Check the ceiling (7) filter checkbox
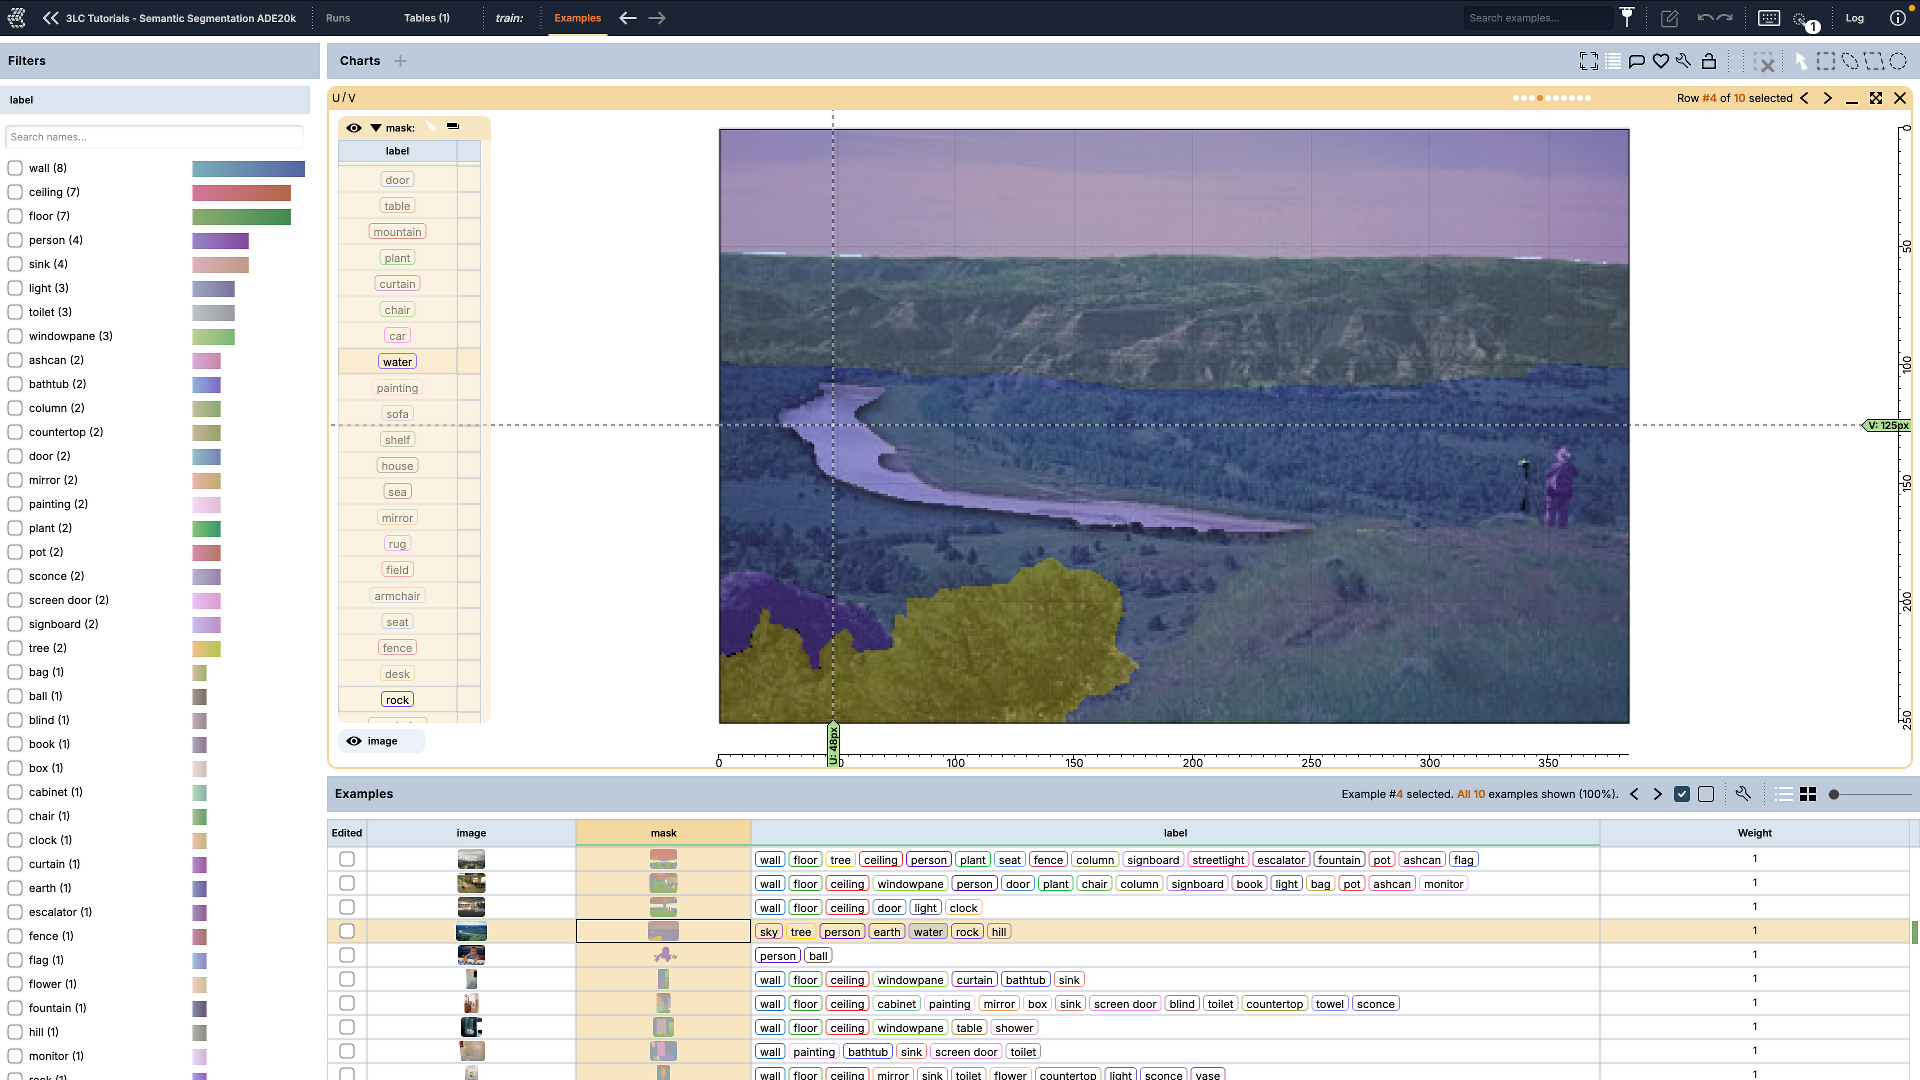The height and width of the screenshot is (1080, 1920). pyautogui.click(x=15, y=192)
